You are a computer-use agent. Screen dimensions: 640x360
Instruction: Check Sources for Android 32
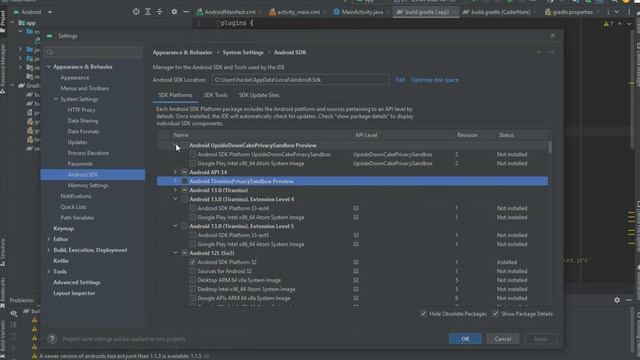(x=192, y=271)
